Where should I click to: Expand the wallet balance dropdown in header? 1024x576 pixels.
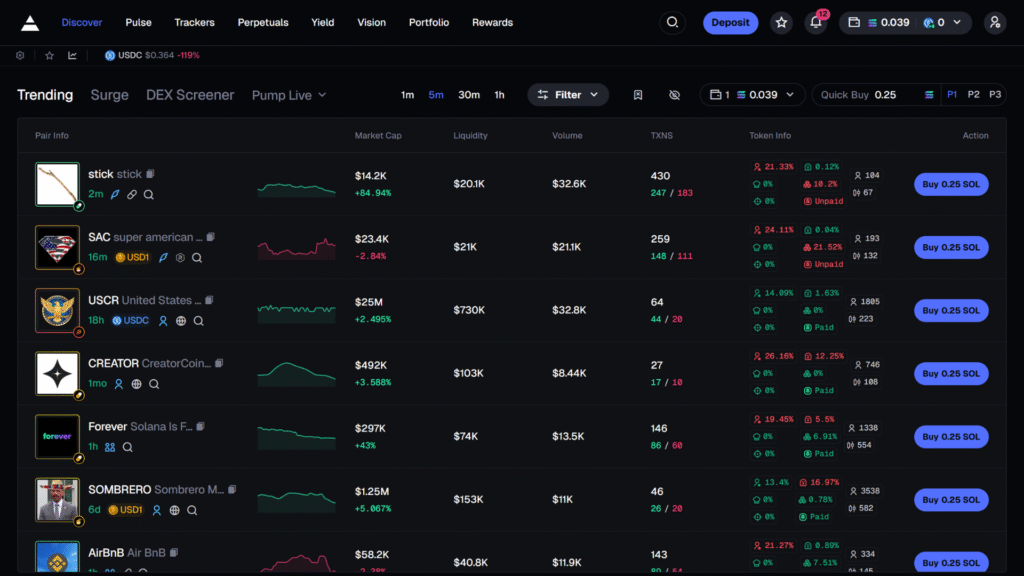tap(905, 22)
